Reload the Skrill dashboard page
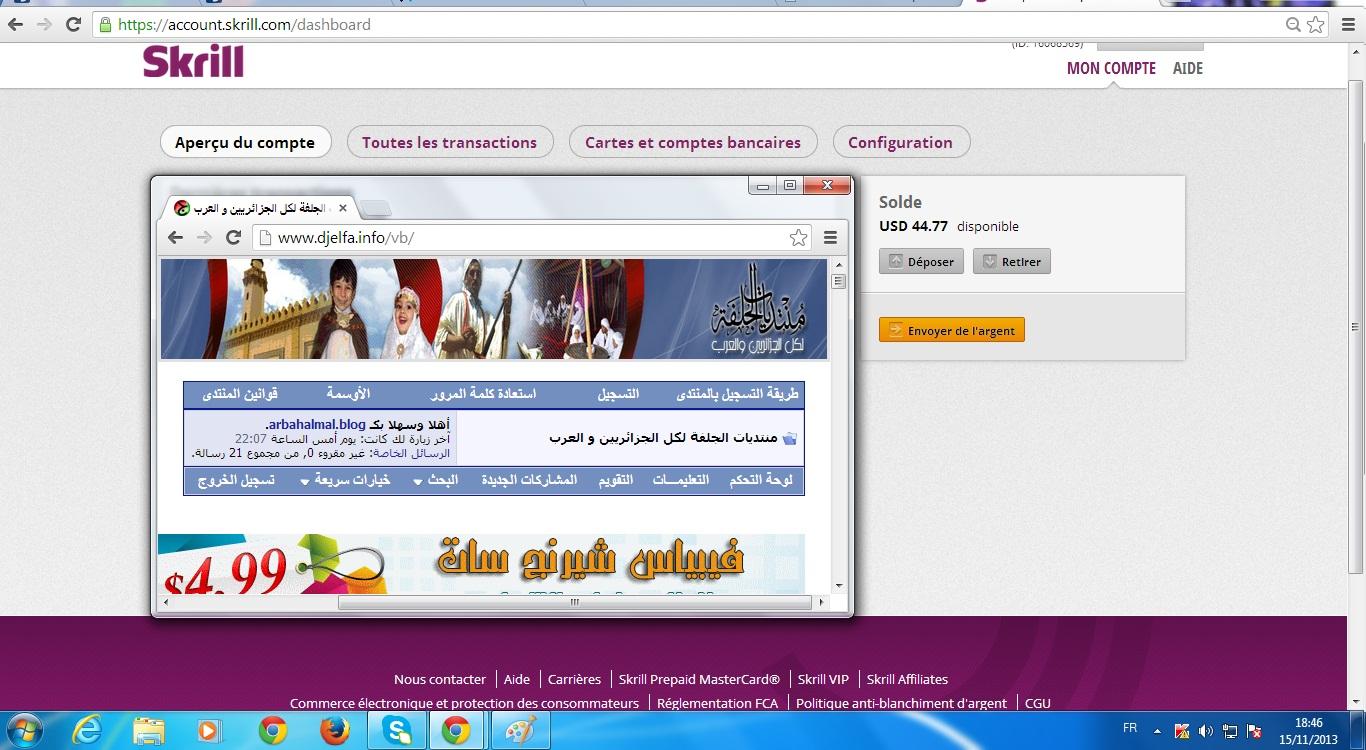Image resolution: width=1366 pixels, height=750 pixels. click(73, 24)
